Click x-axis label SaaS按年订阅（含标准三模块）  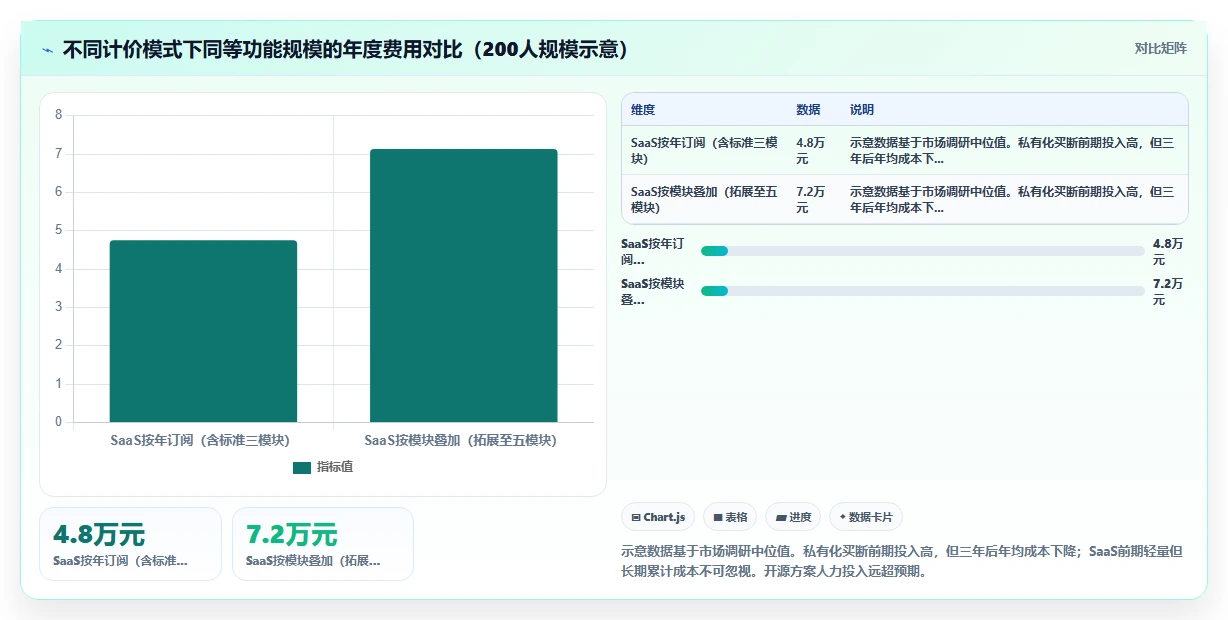pyautogui.click(x=203, y=440)
